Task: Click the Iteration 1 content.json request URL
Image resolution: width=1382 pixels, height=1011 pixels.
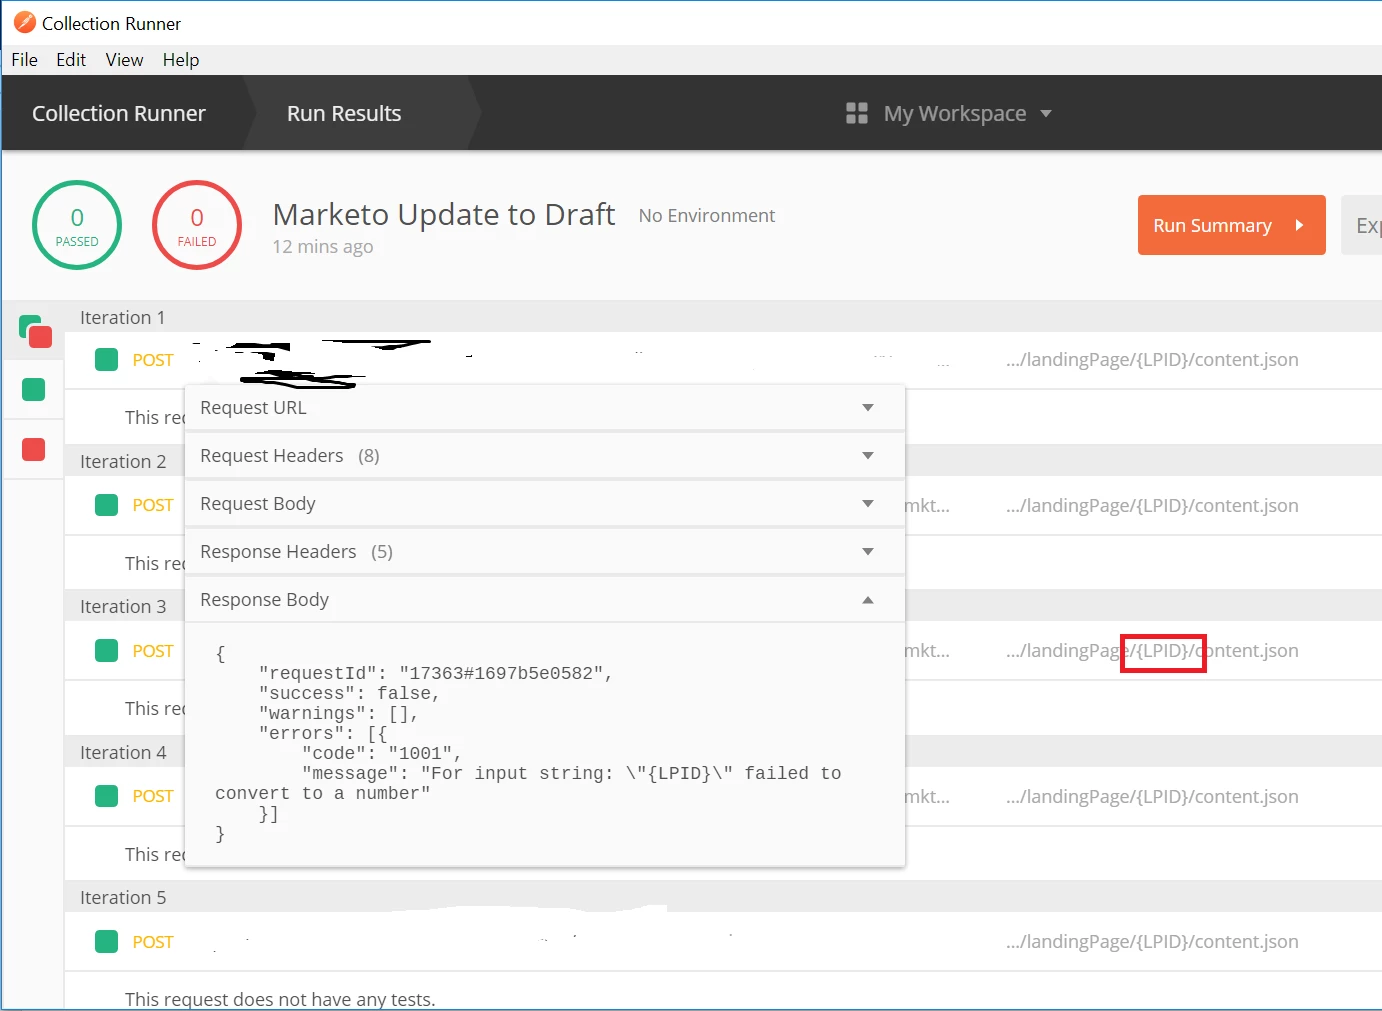Action: [x=1152, y=360]
